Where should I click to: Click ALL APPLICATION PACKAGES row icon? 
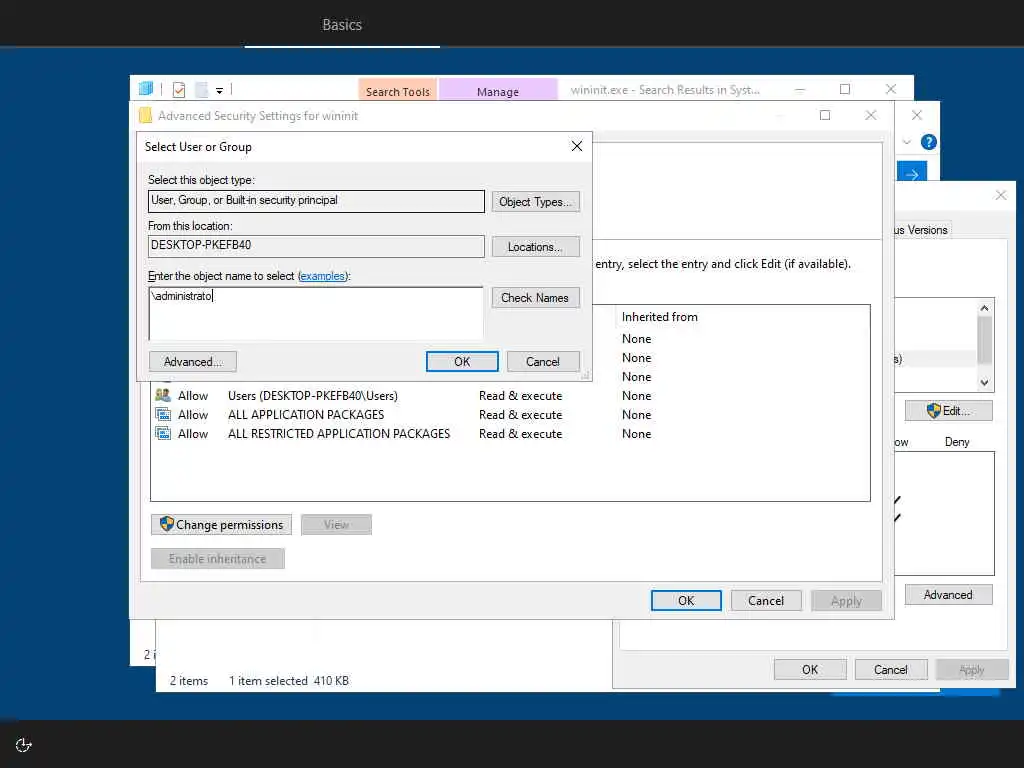(163, 414)
